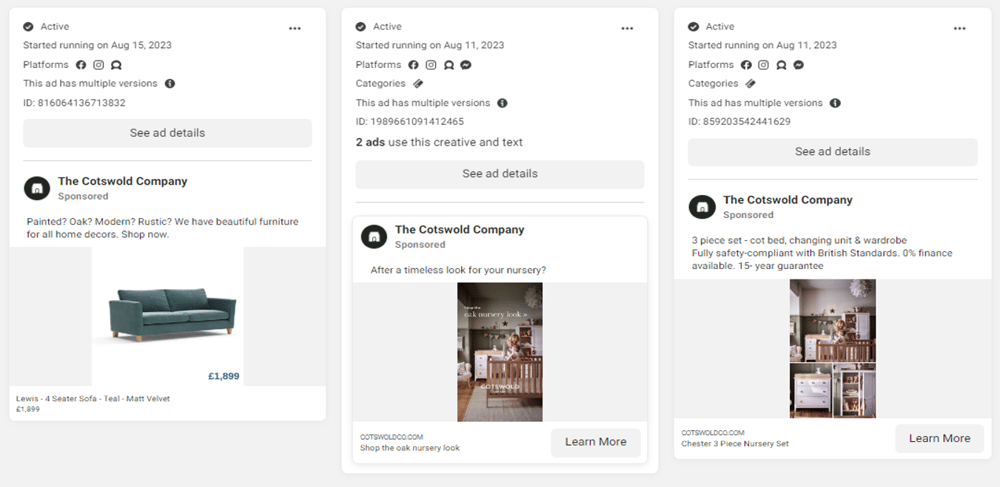Viewport: 1000px width, 487px height.
Task: Click the Active checkmark icon on ad 1989661091412465
Action: 361,27
